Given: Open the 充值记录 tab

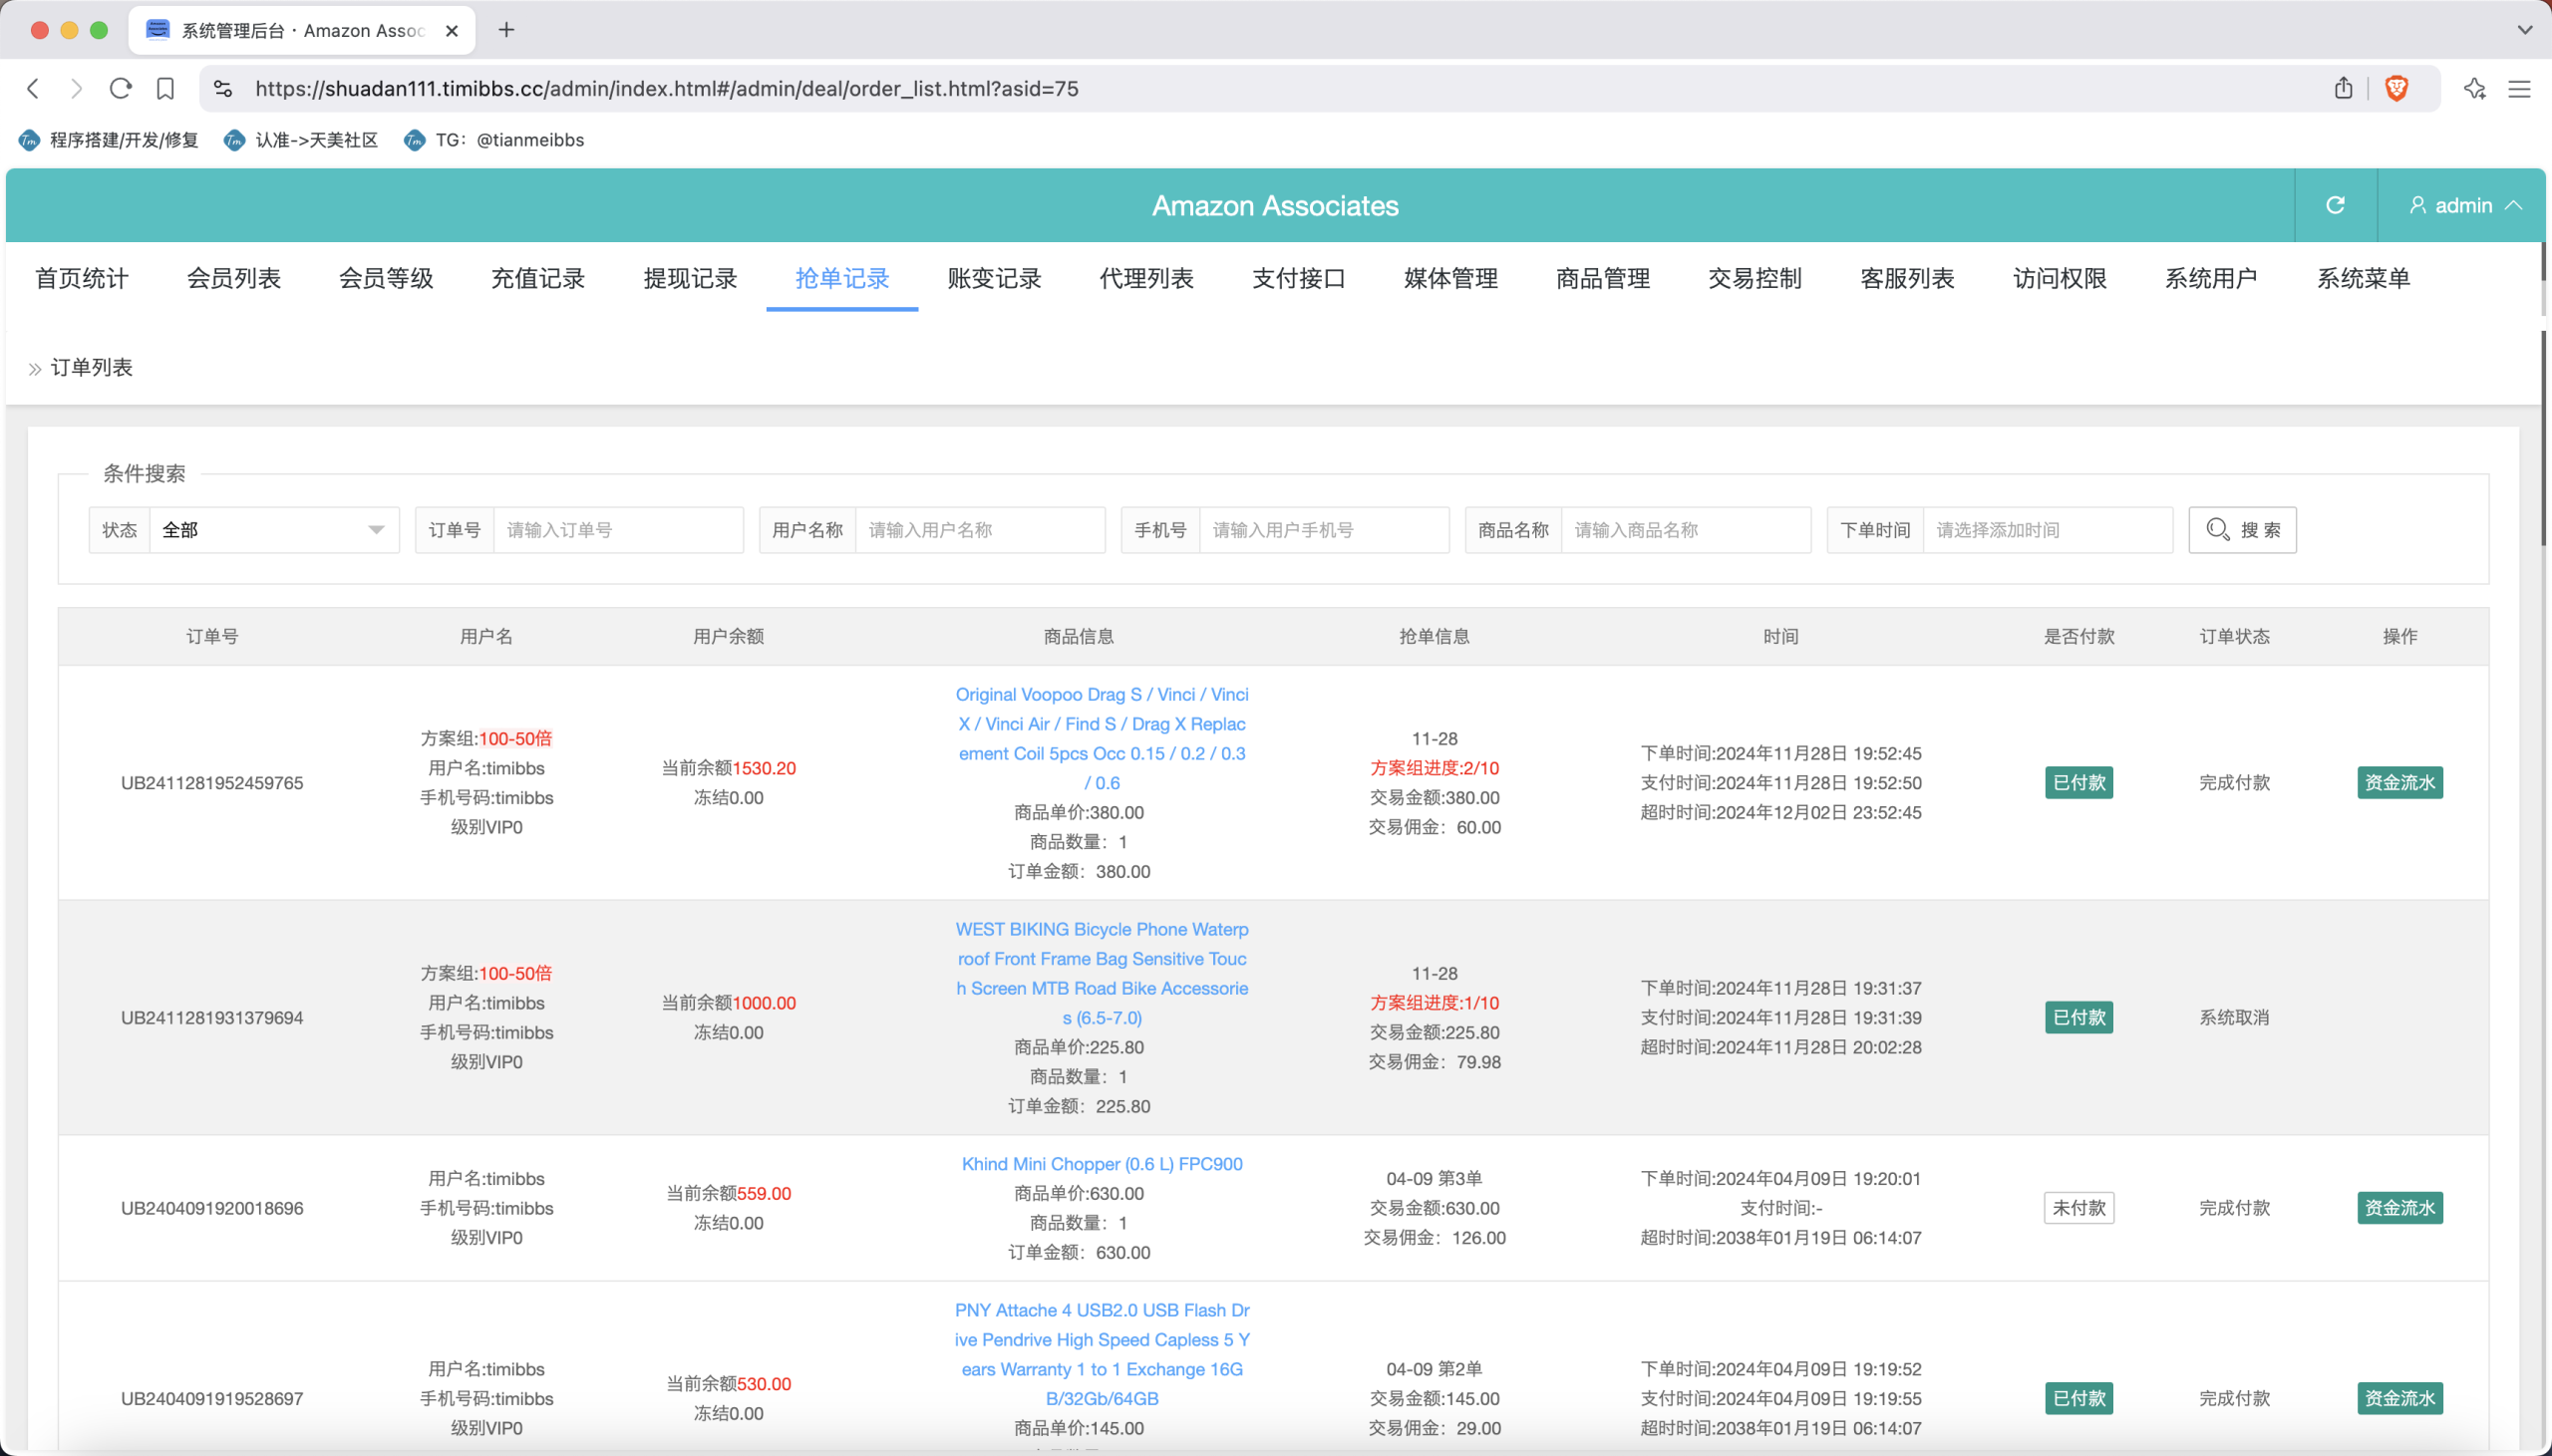Looking at the screenshot, I should pos(538,278).
